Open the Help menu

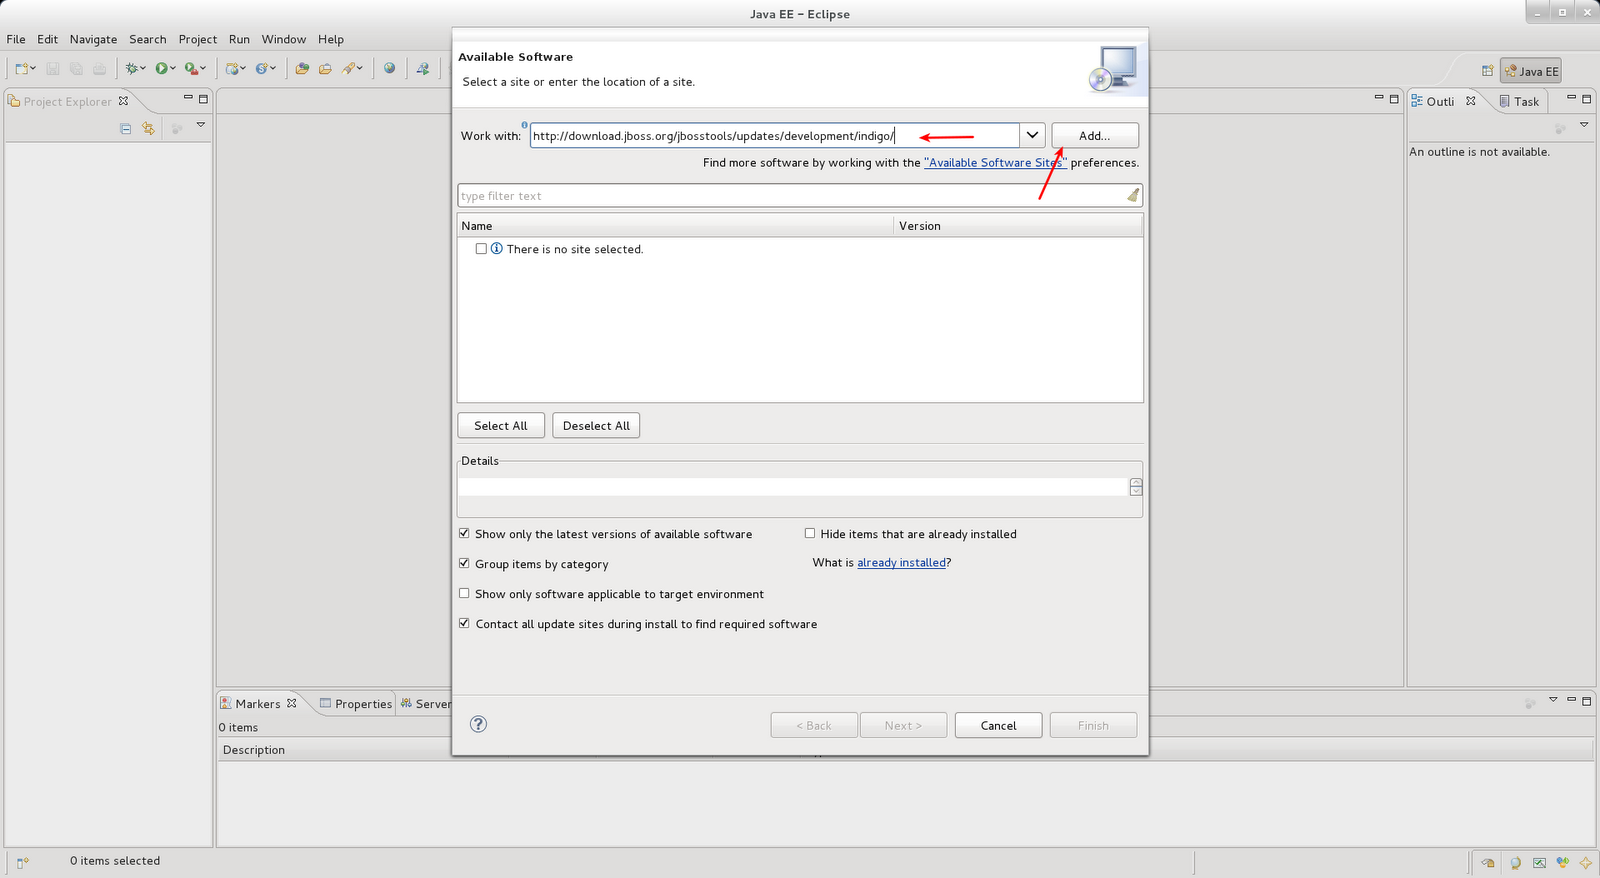[331, 39]
